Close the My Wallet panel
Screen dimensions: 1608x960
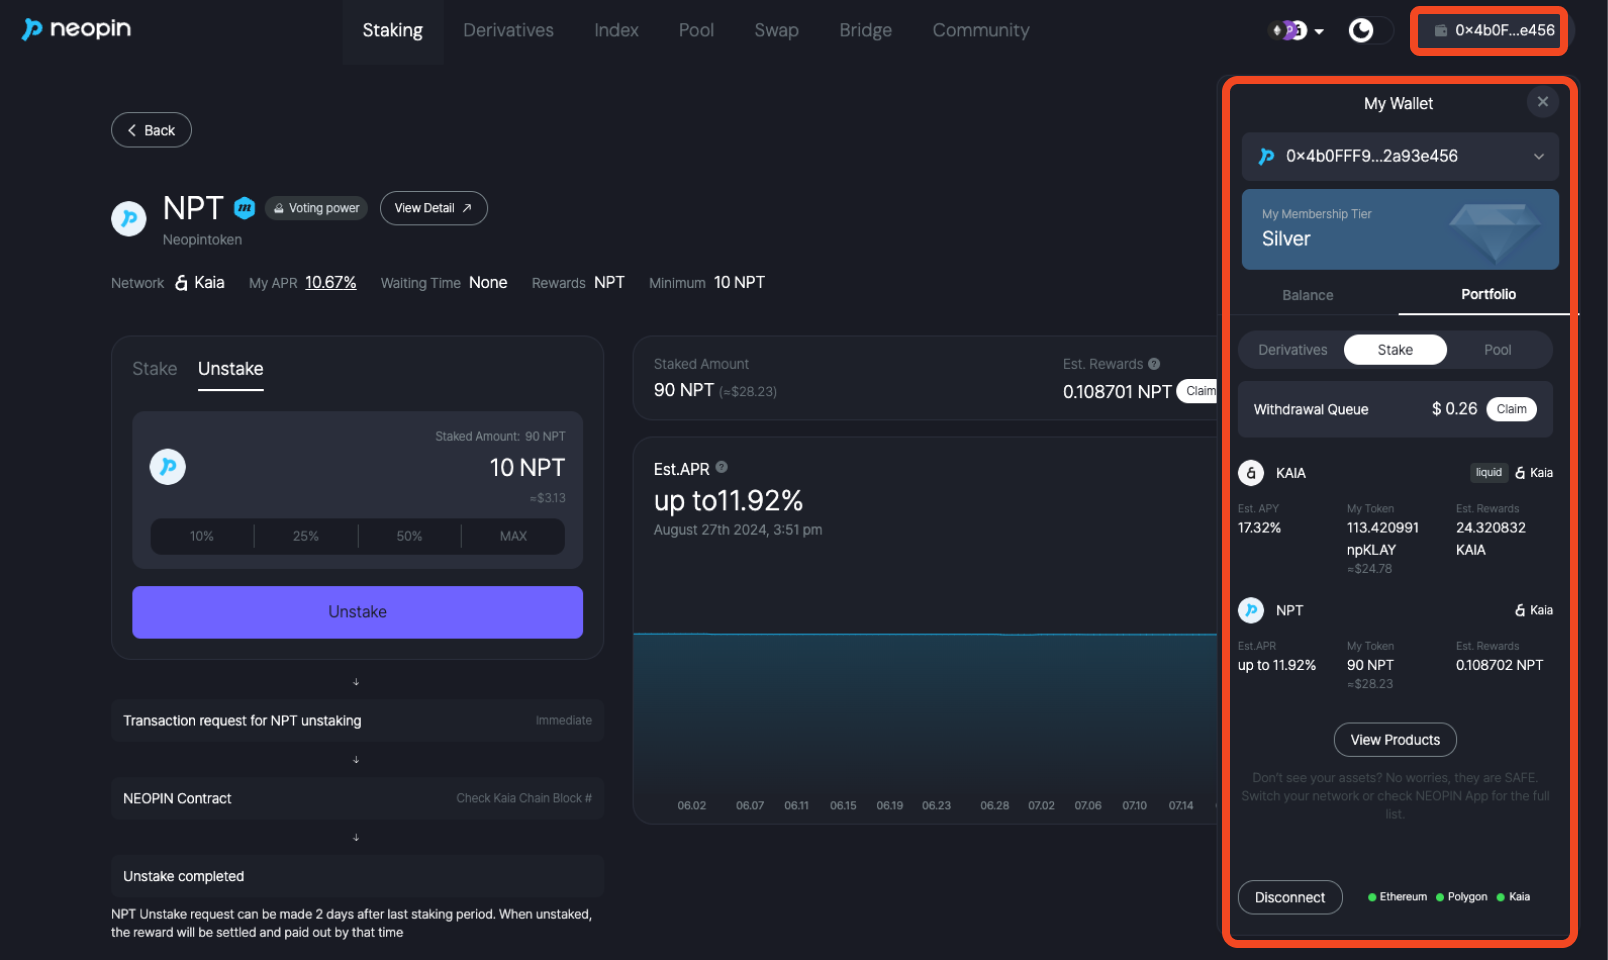pos(1542,102)
